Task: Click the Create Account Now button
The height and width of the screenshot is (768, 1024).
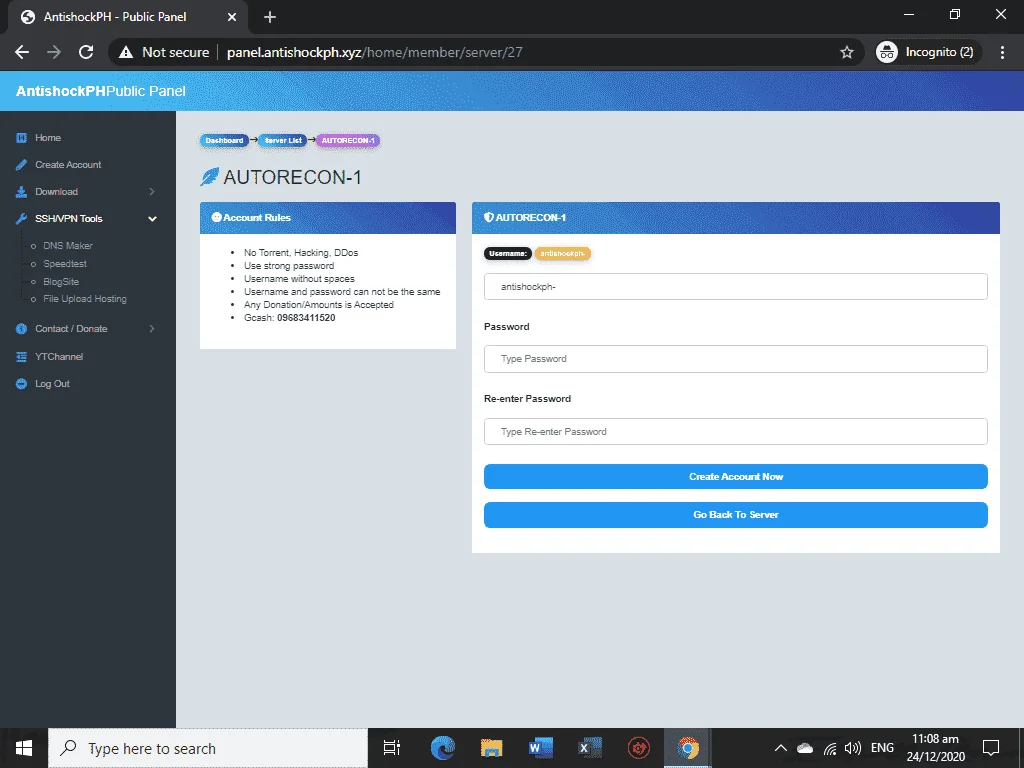Action: tap(735, 477)
